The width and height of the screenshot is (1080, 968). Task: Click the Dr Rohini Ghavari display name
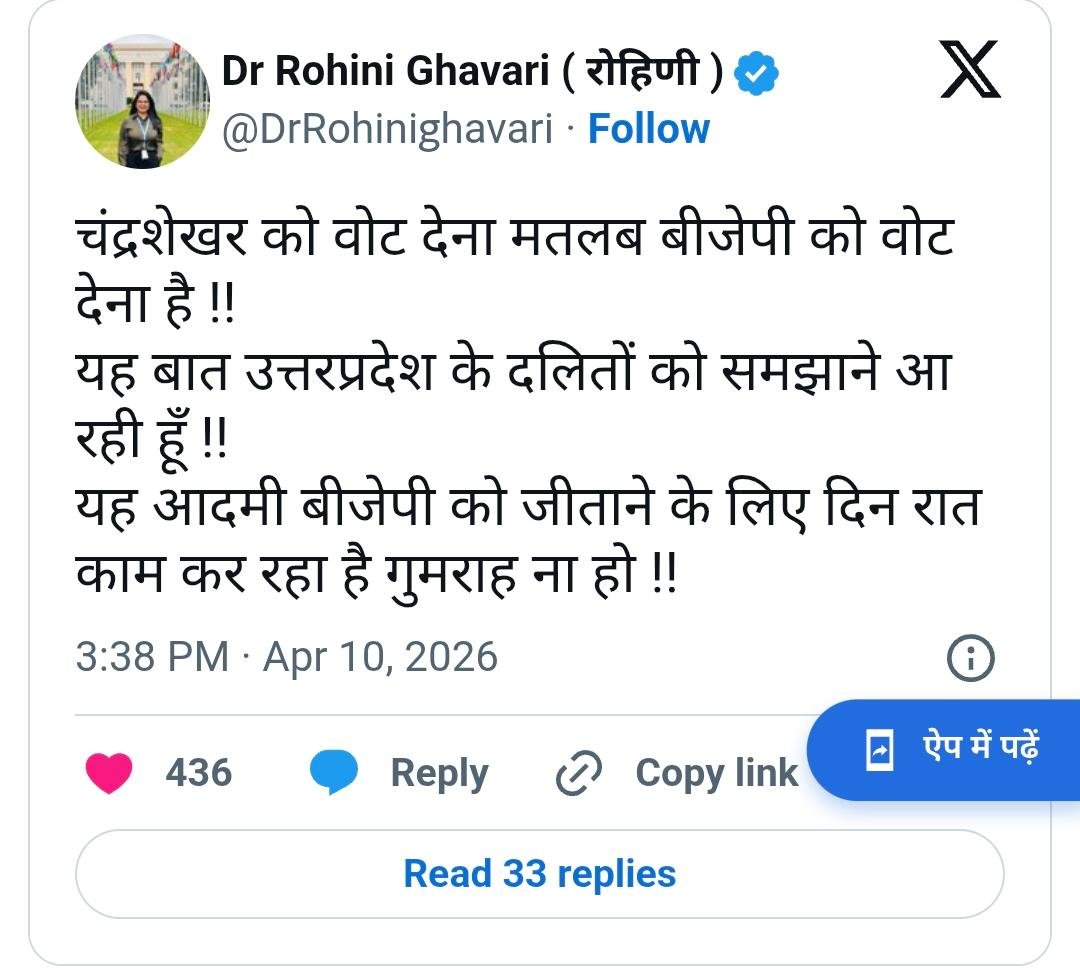[472, 71]
